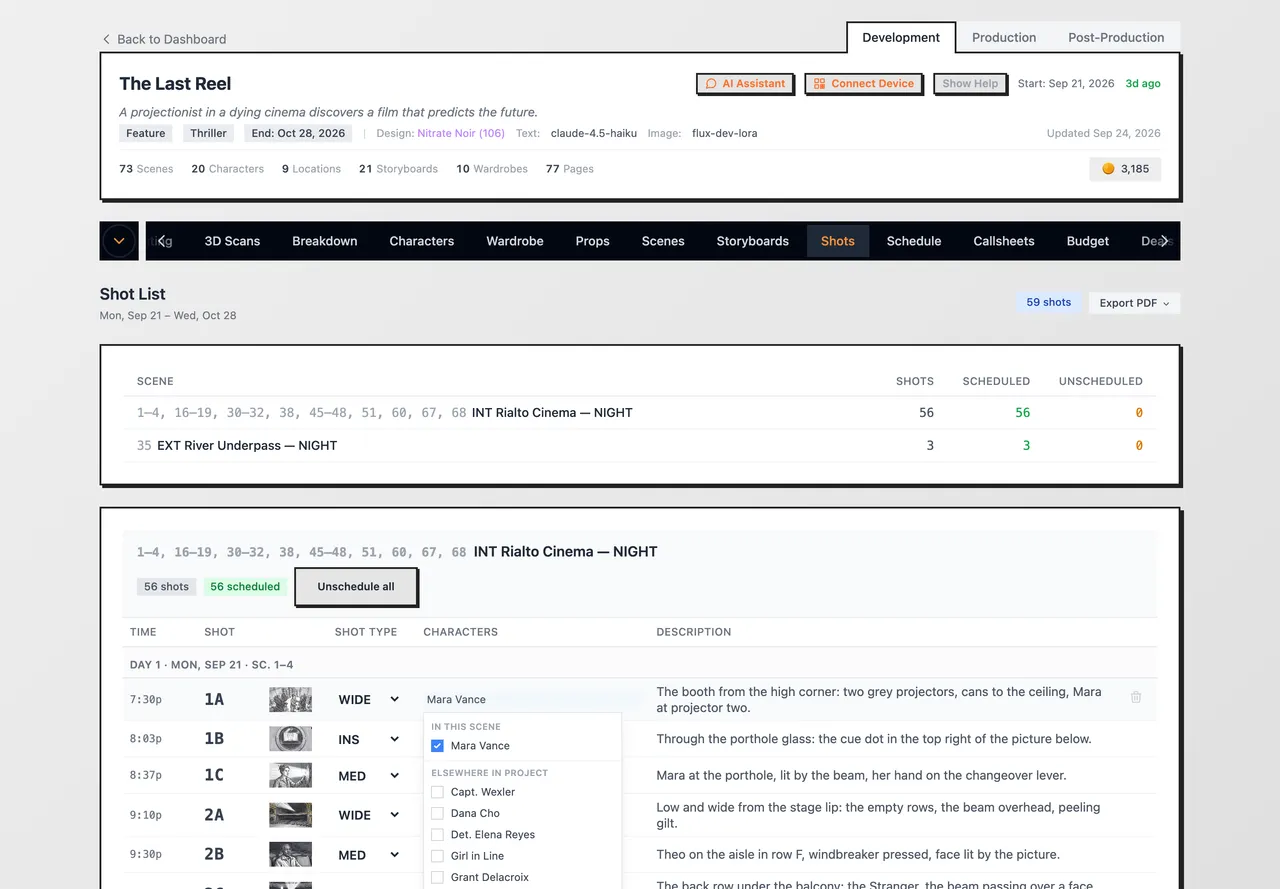Open the Wardrobe section
The height and width of the screenshot is (889, 1280).
point(515,241)
